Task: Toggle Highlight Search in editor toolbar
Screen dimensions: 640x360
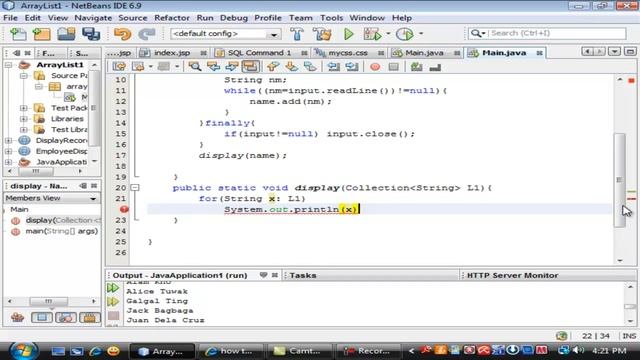Action: click(250, 67)
